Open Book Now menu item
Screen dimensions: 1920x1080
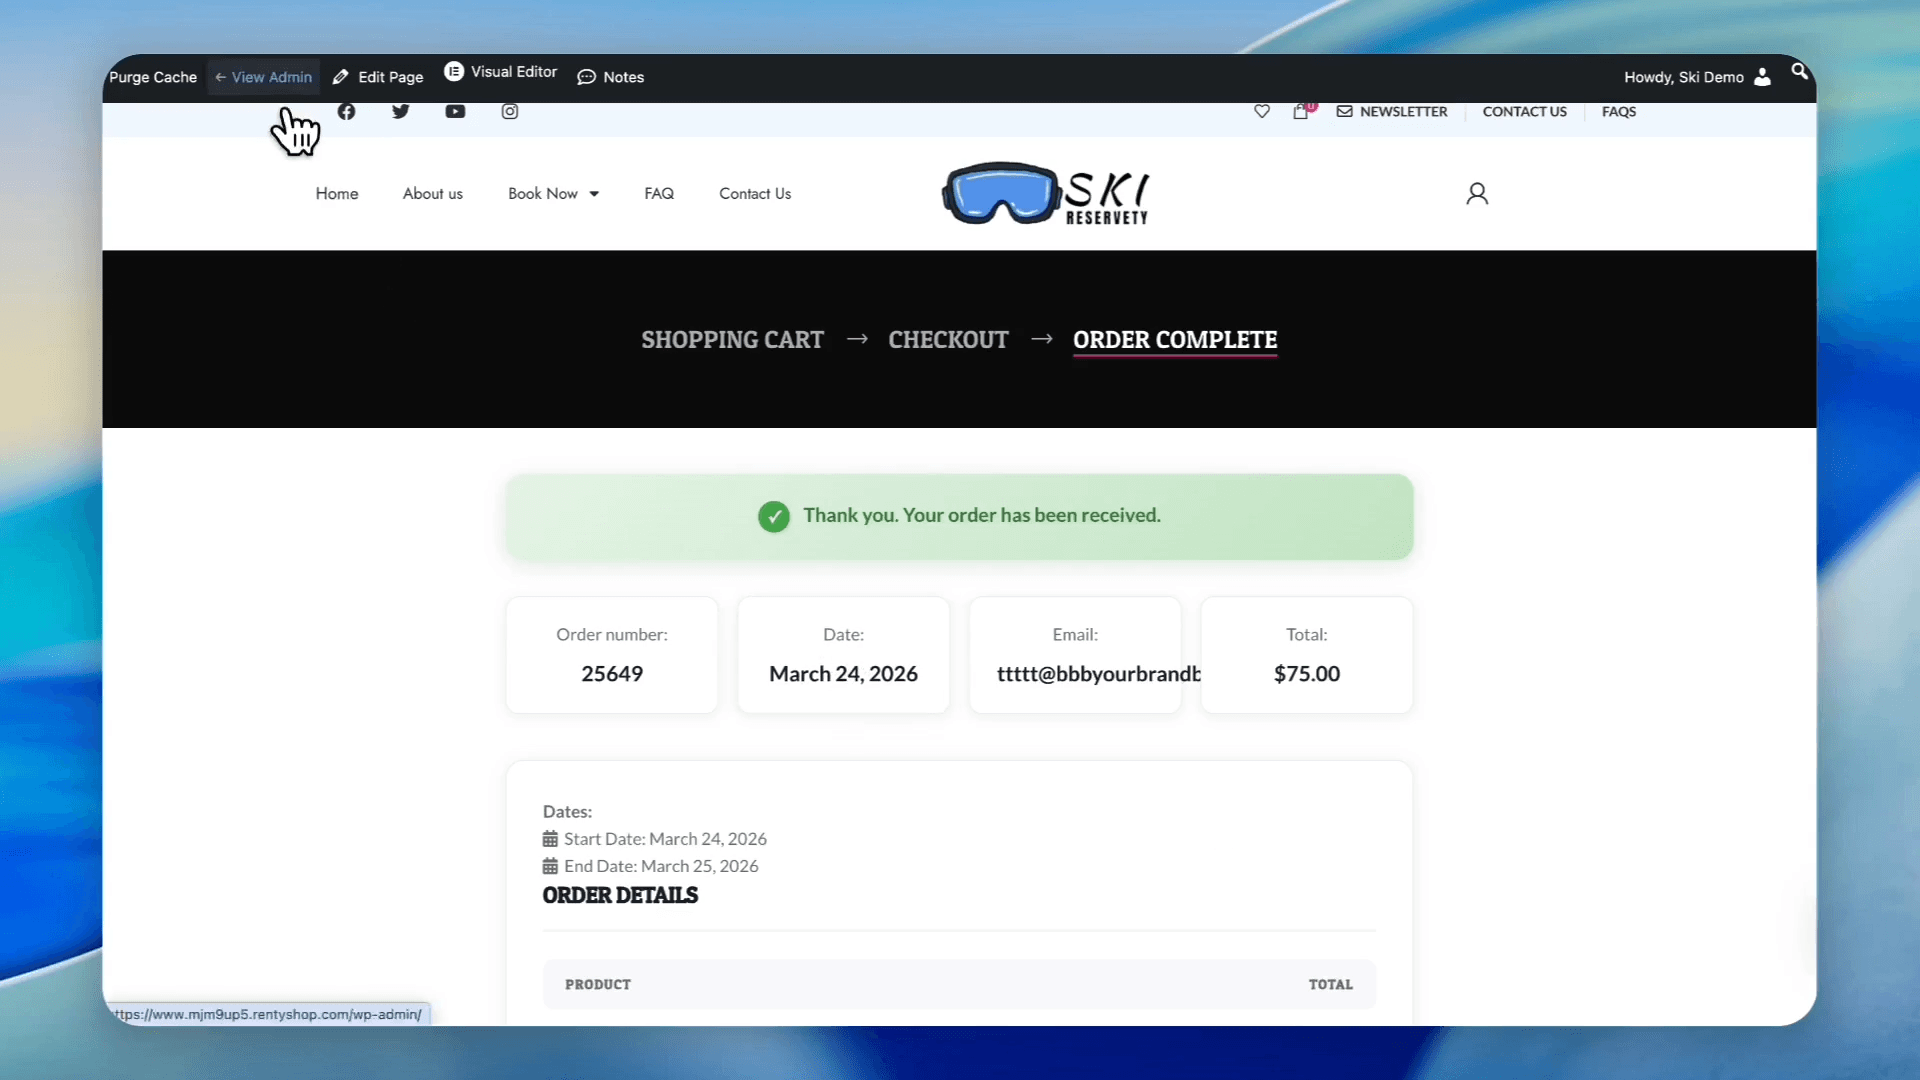coord(543,193)
